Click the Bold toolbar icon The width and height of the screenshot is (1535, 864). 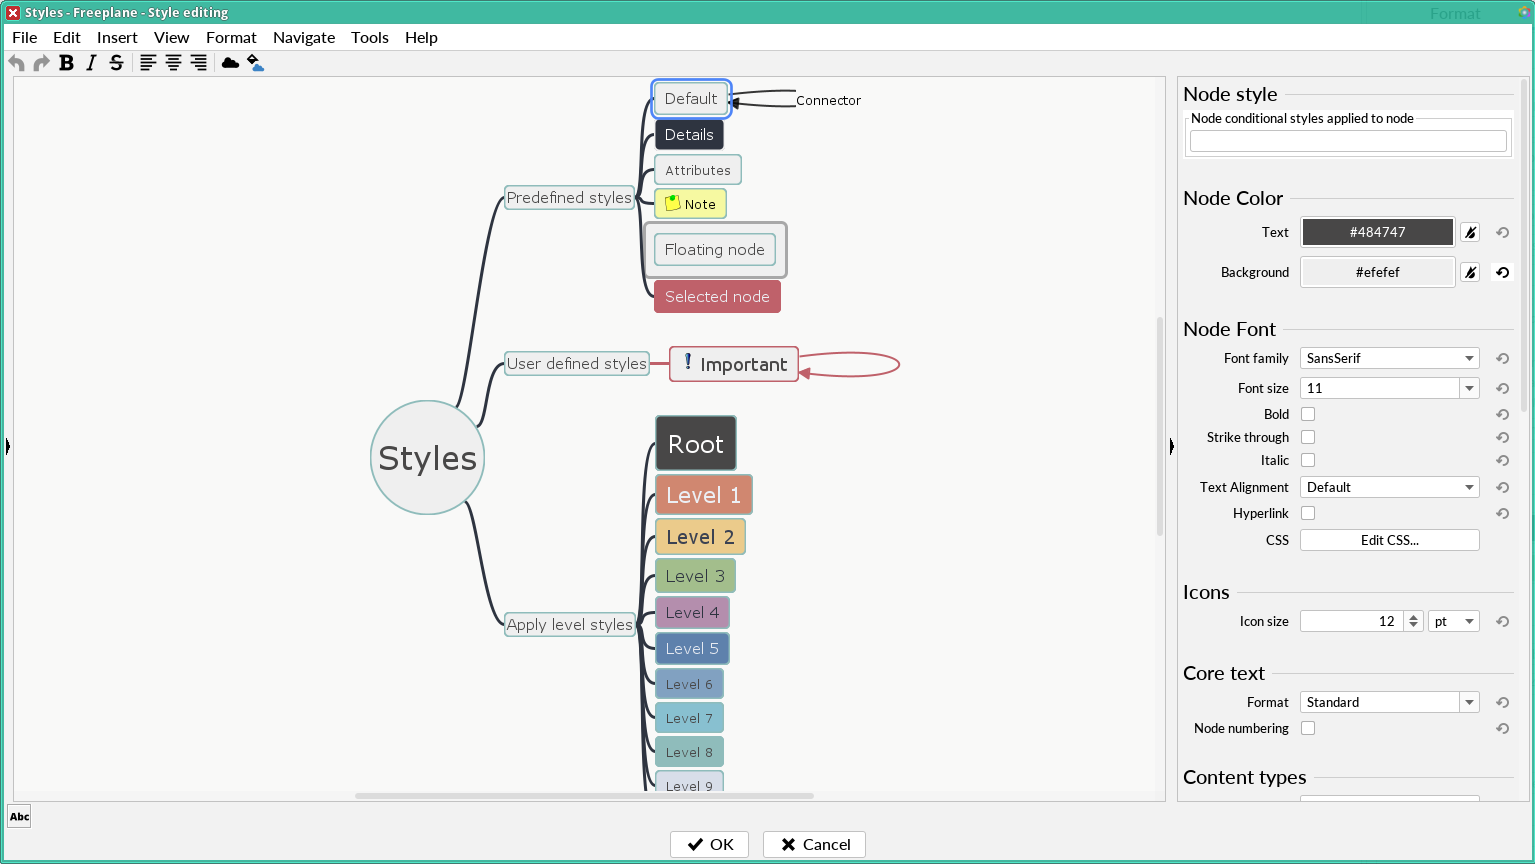[x=66, y=63]
